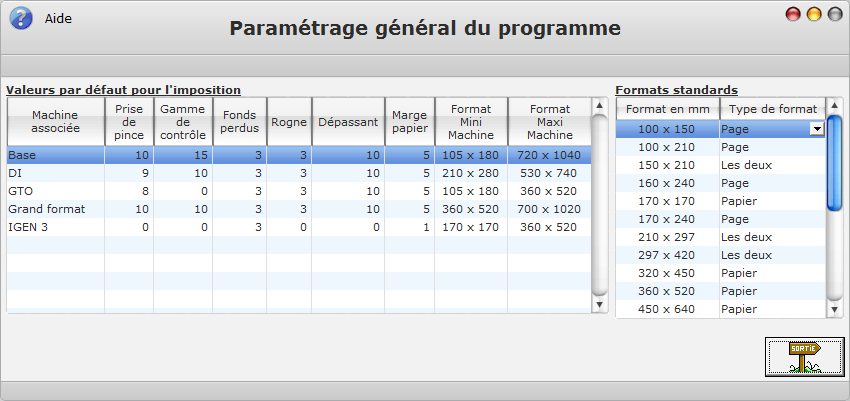Click the Machine associée column header
The height and width of the screenshot is (401, 850).
coord(56,121)
